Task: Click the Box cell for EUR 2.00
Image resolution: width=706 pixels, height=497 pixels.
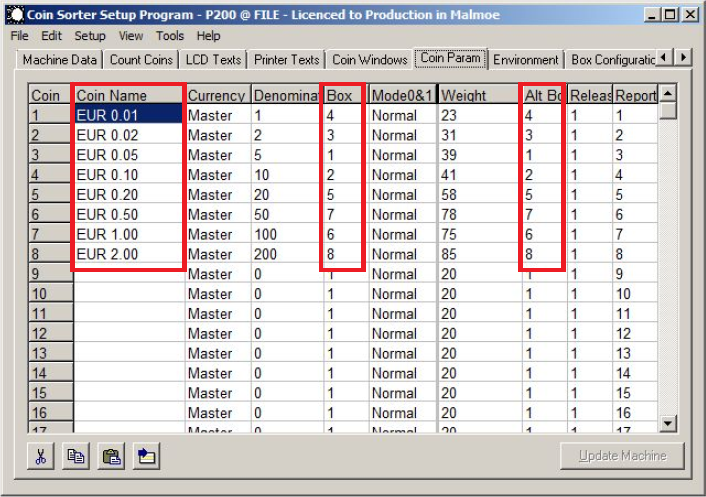Action: (x=342, y=254)
